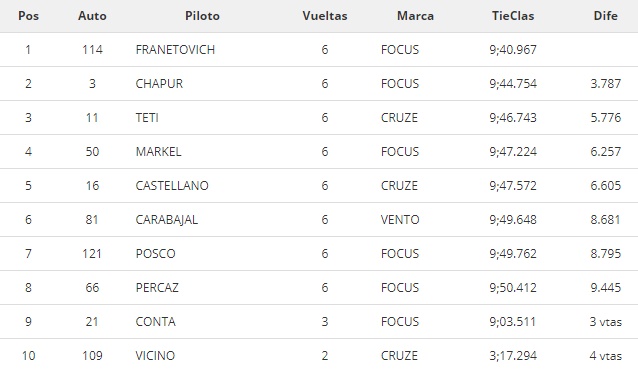This screenshot has height=381, width=638.
Task: Click the CHAPUR pilot name
Action: coord(159,84)
